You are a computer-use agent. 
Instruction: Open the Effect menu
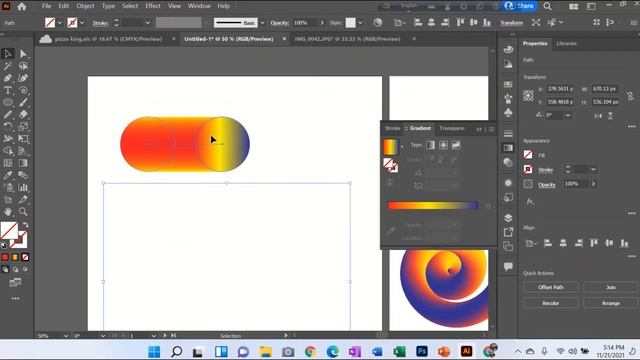(153, 6)
